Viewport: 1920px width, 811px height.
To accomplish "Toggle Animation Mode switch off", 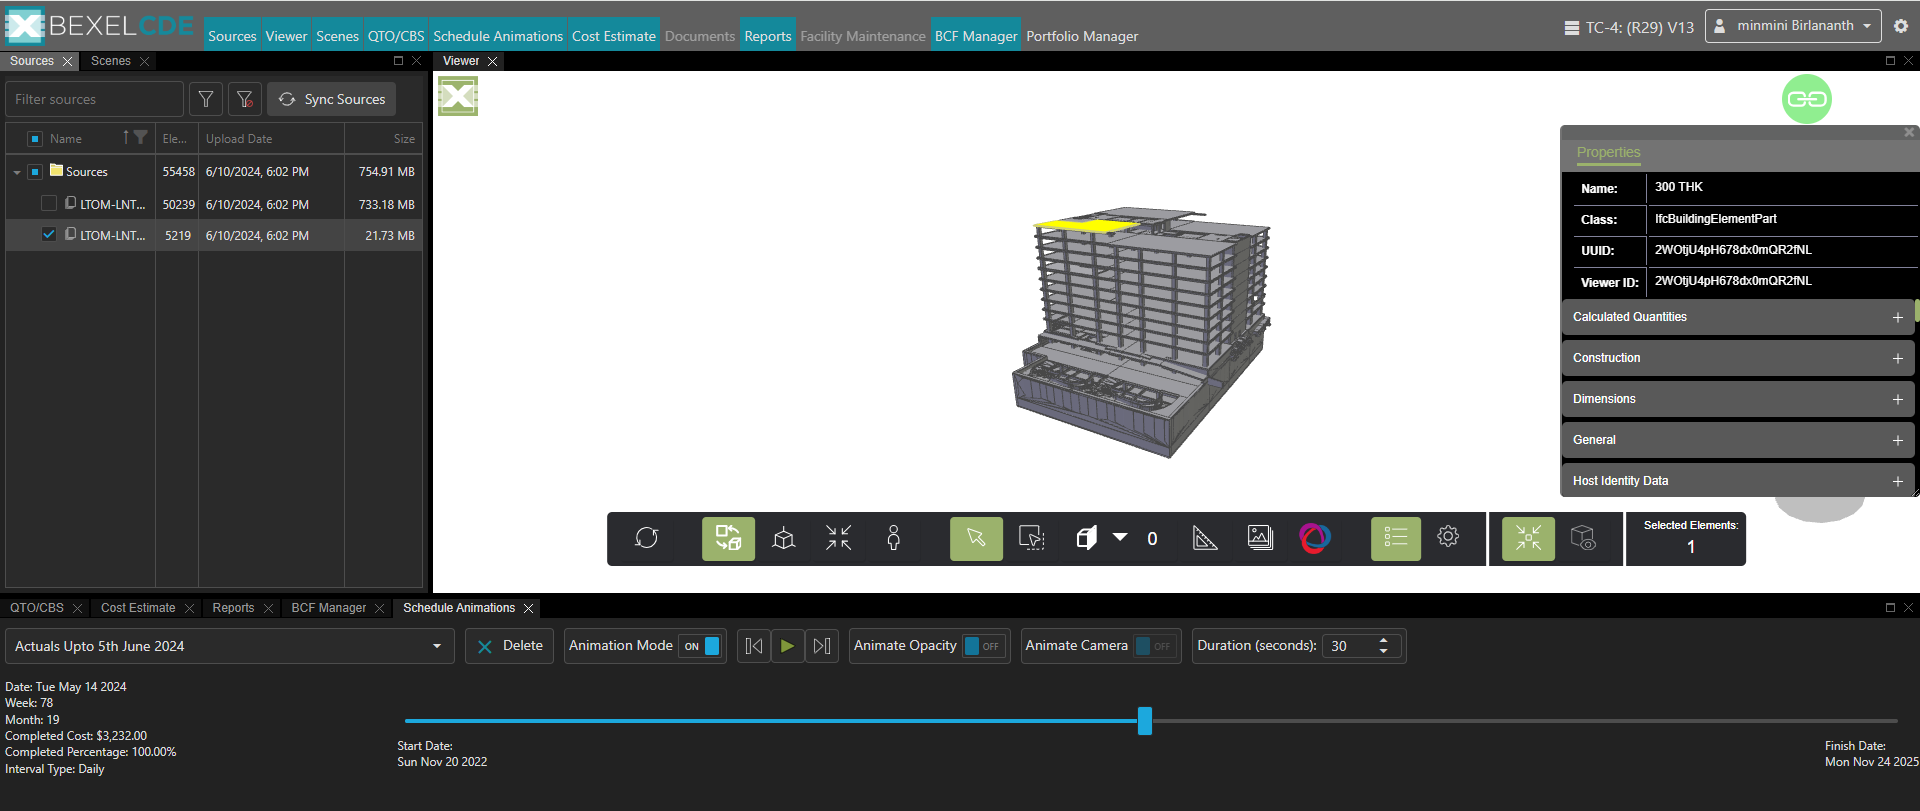I will click(702, 646).
